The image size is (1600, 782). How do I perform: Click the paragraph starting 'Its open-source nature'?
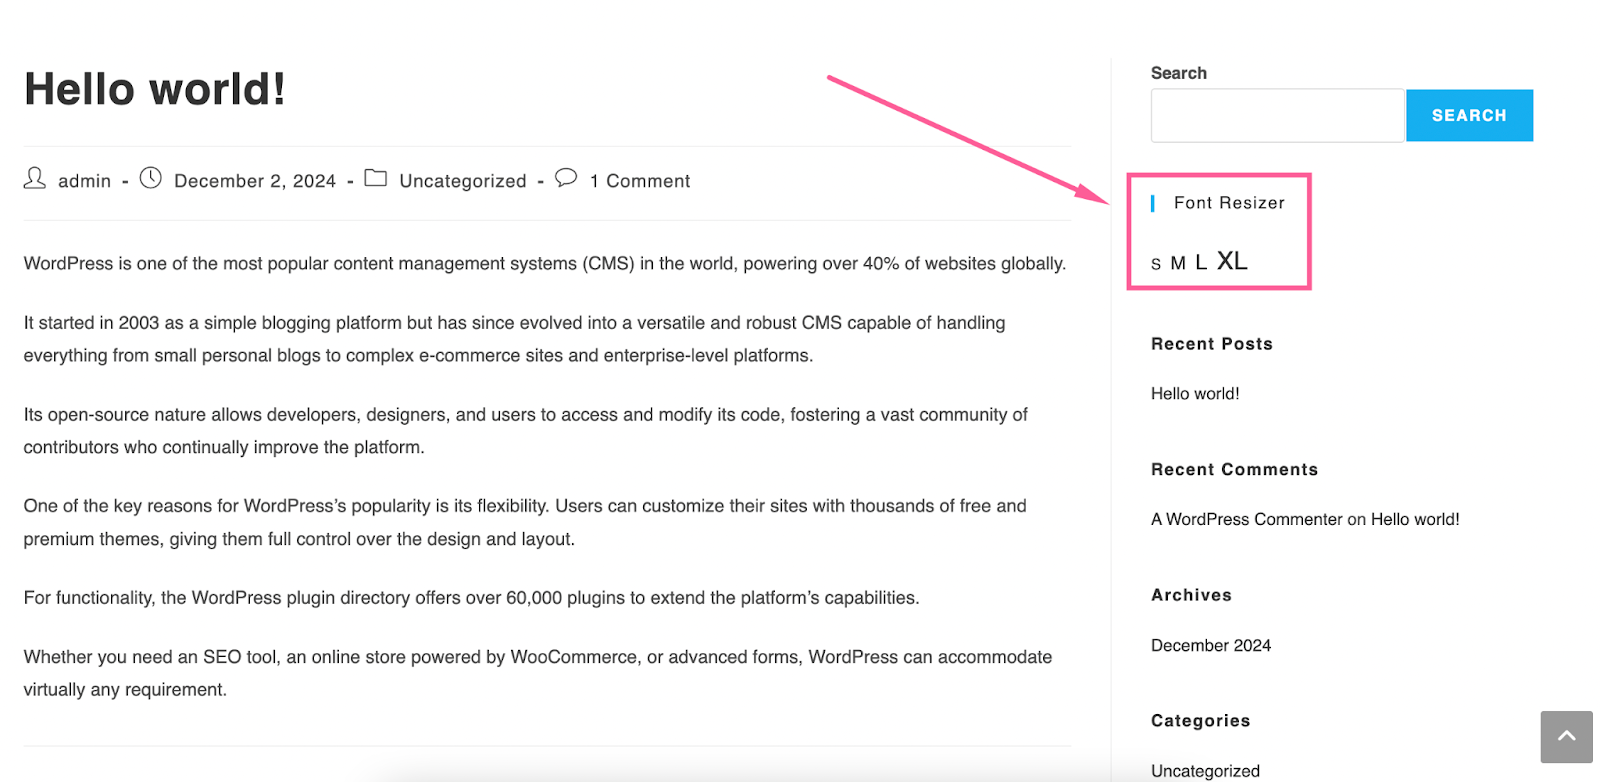click(x=526, y=431)
